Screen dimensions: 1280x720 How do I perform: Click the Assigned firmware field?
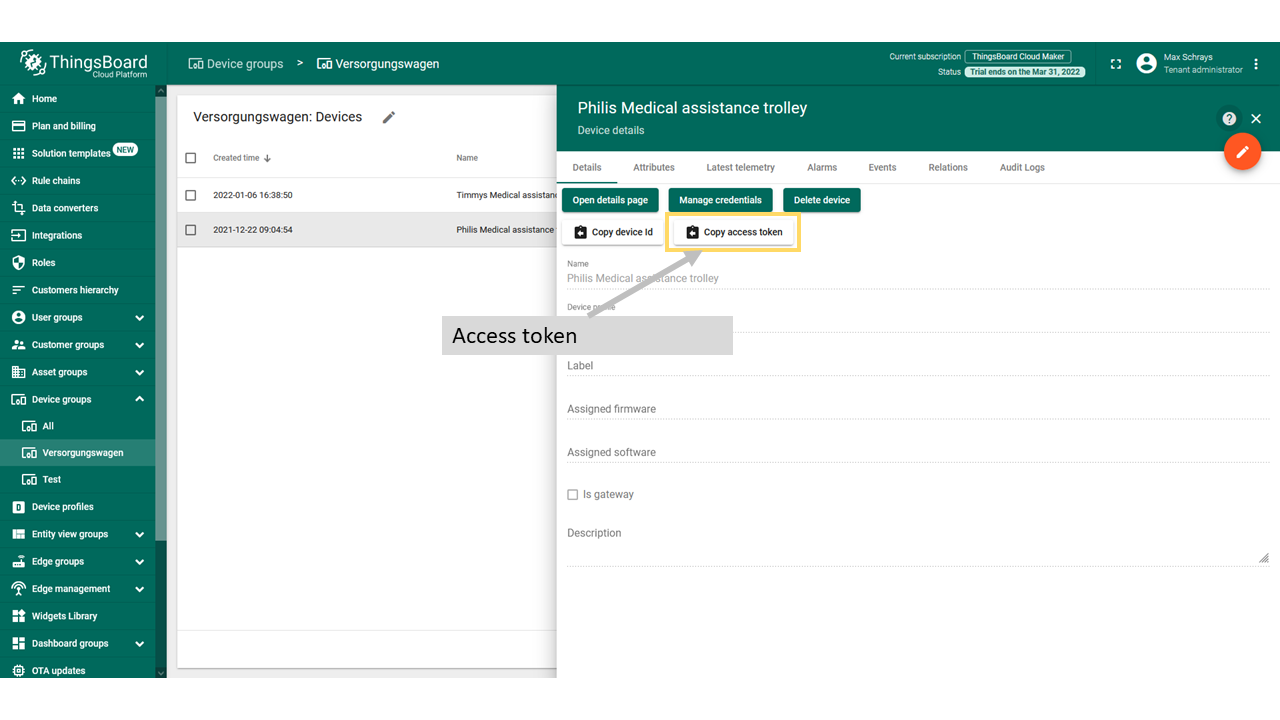(918, 409)
